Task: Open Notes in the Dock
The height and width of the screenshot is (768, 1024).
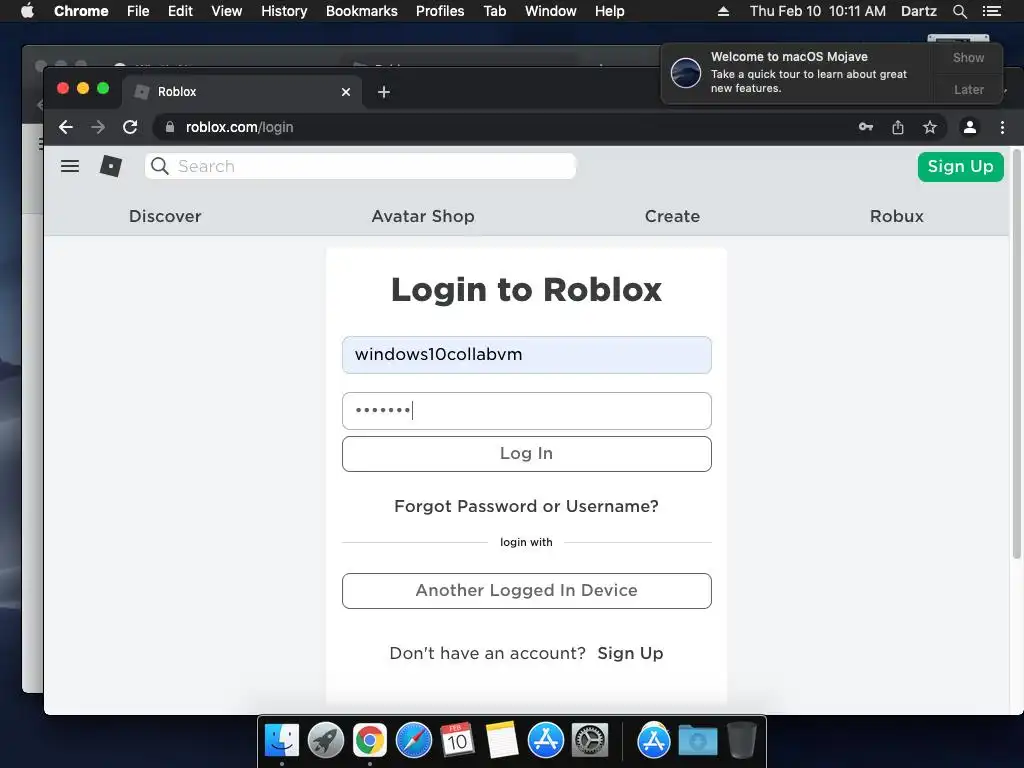Action: click(x=502, y=740)
